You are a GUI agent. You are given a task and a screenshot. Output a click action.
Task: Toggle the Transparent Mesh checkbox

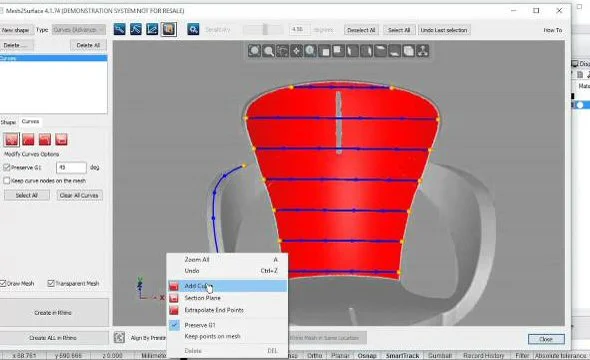coord(51,283)
